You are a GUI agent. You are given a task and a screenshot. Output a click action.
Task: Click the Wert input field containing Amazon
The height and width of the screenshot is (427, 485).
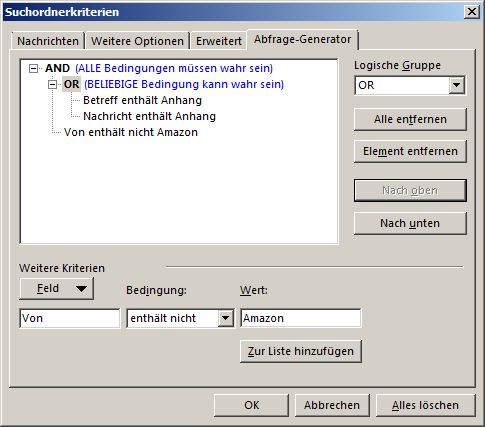point(301,318)
